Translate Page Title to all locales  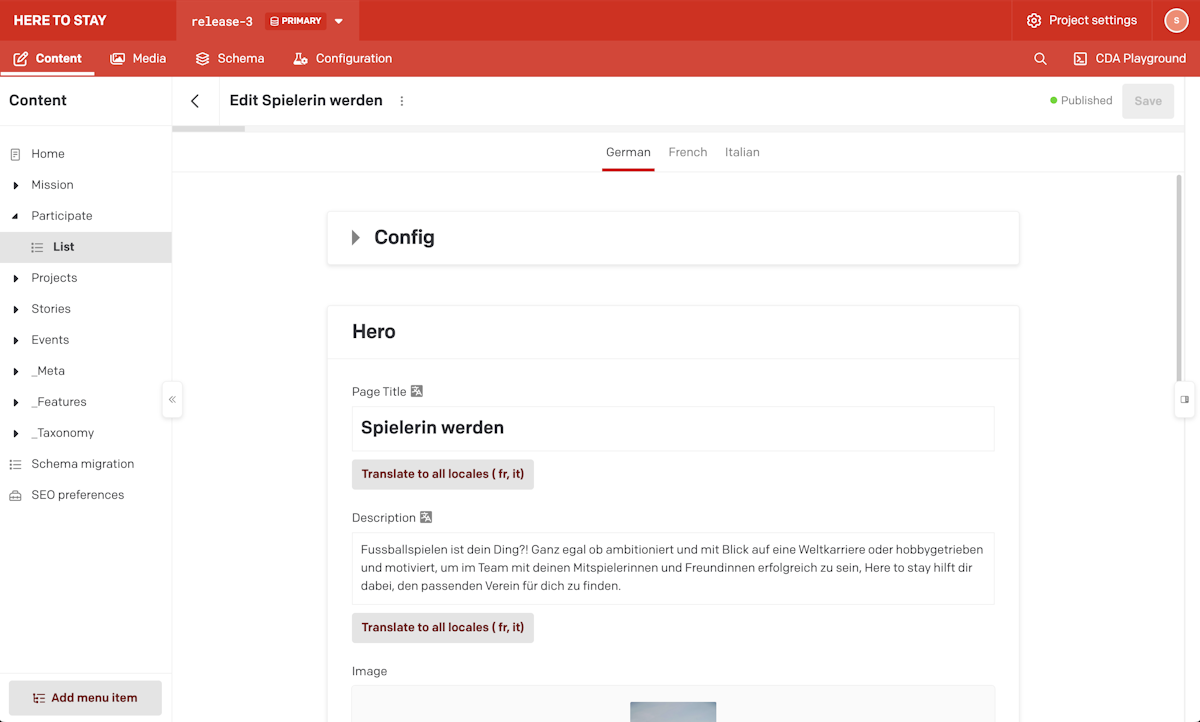(443, 474)
